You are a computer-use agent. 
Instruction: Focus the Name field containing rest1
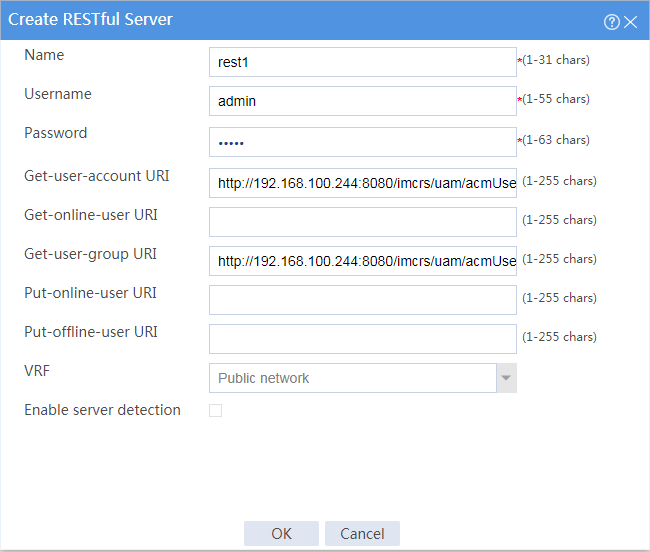363,62
